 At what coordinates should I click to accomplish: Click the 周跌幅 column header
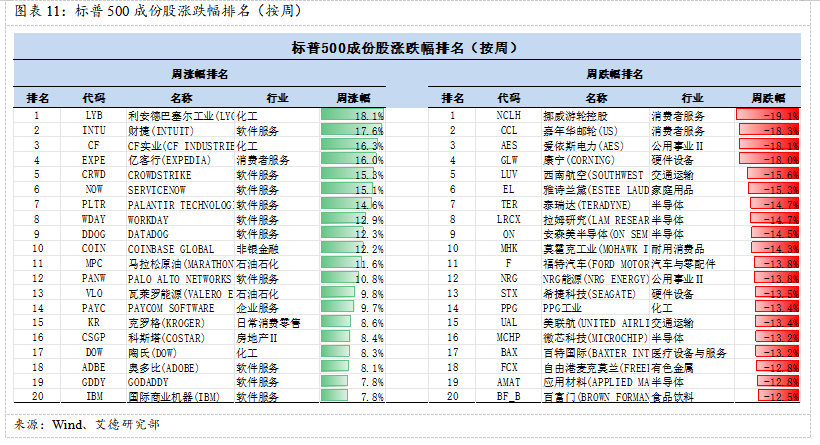[768, 98]
